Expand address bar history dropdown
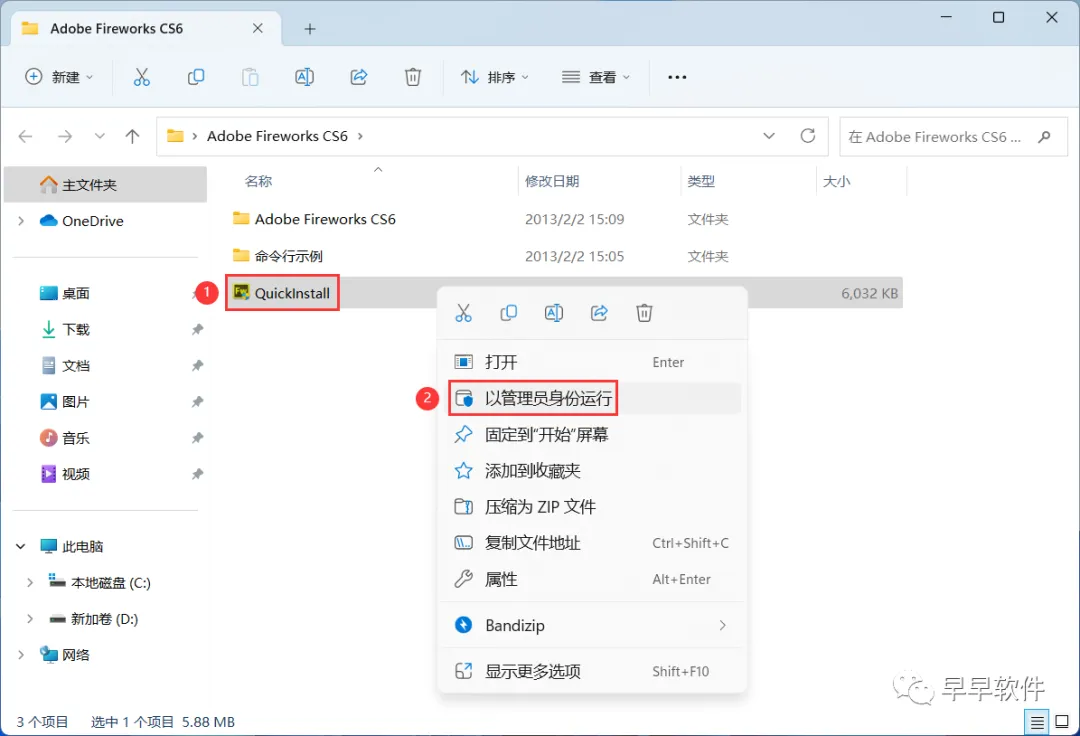This screenshot has width=1080, height=736. point(769,136)
